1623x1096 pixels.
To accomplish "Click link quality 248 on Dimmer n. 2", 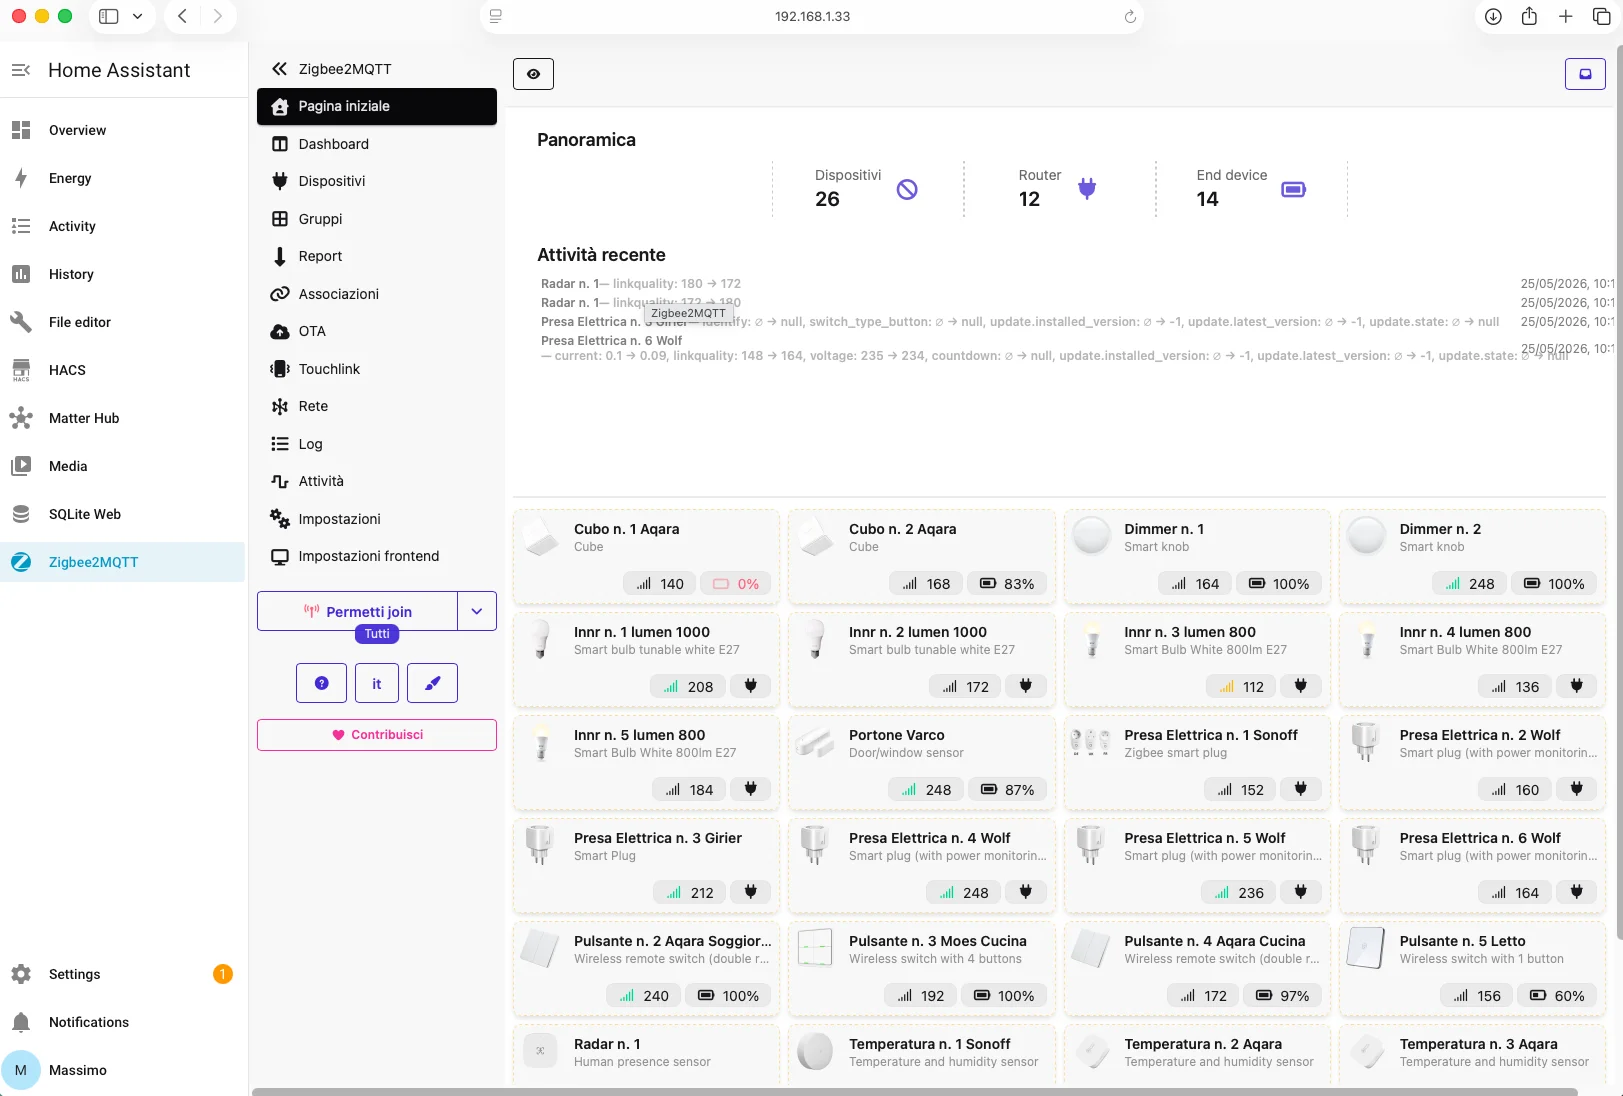I will pos(1470,584).
